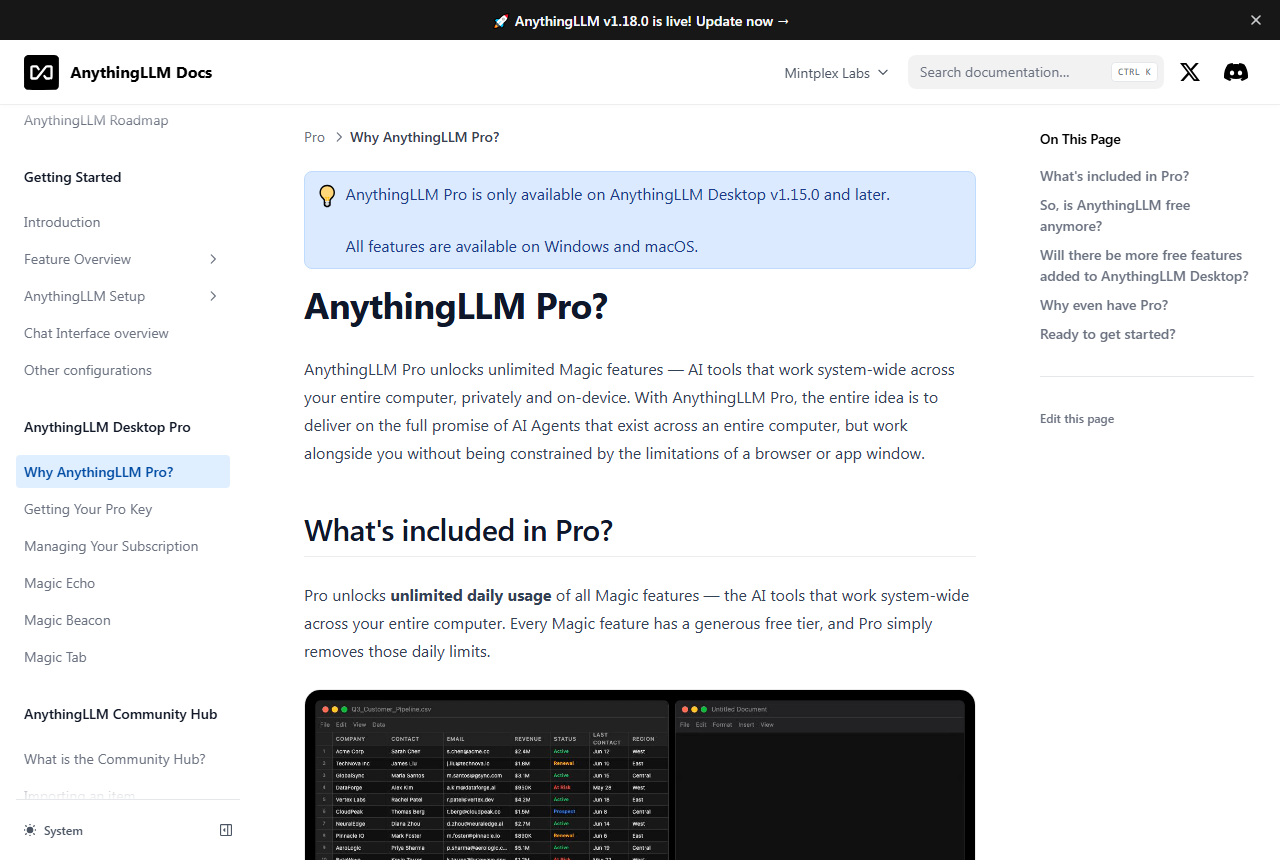Click Why AnythingLLM Pro? breadcrumb text

[x=425, y=137]
